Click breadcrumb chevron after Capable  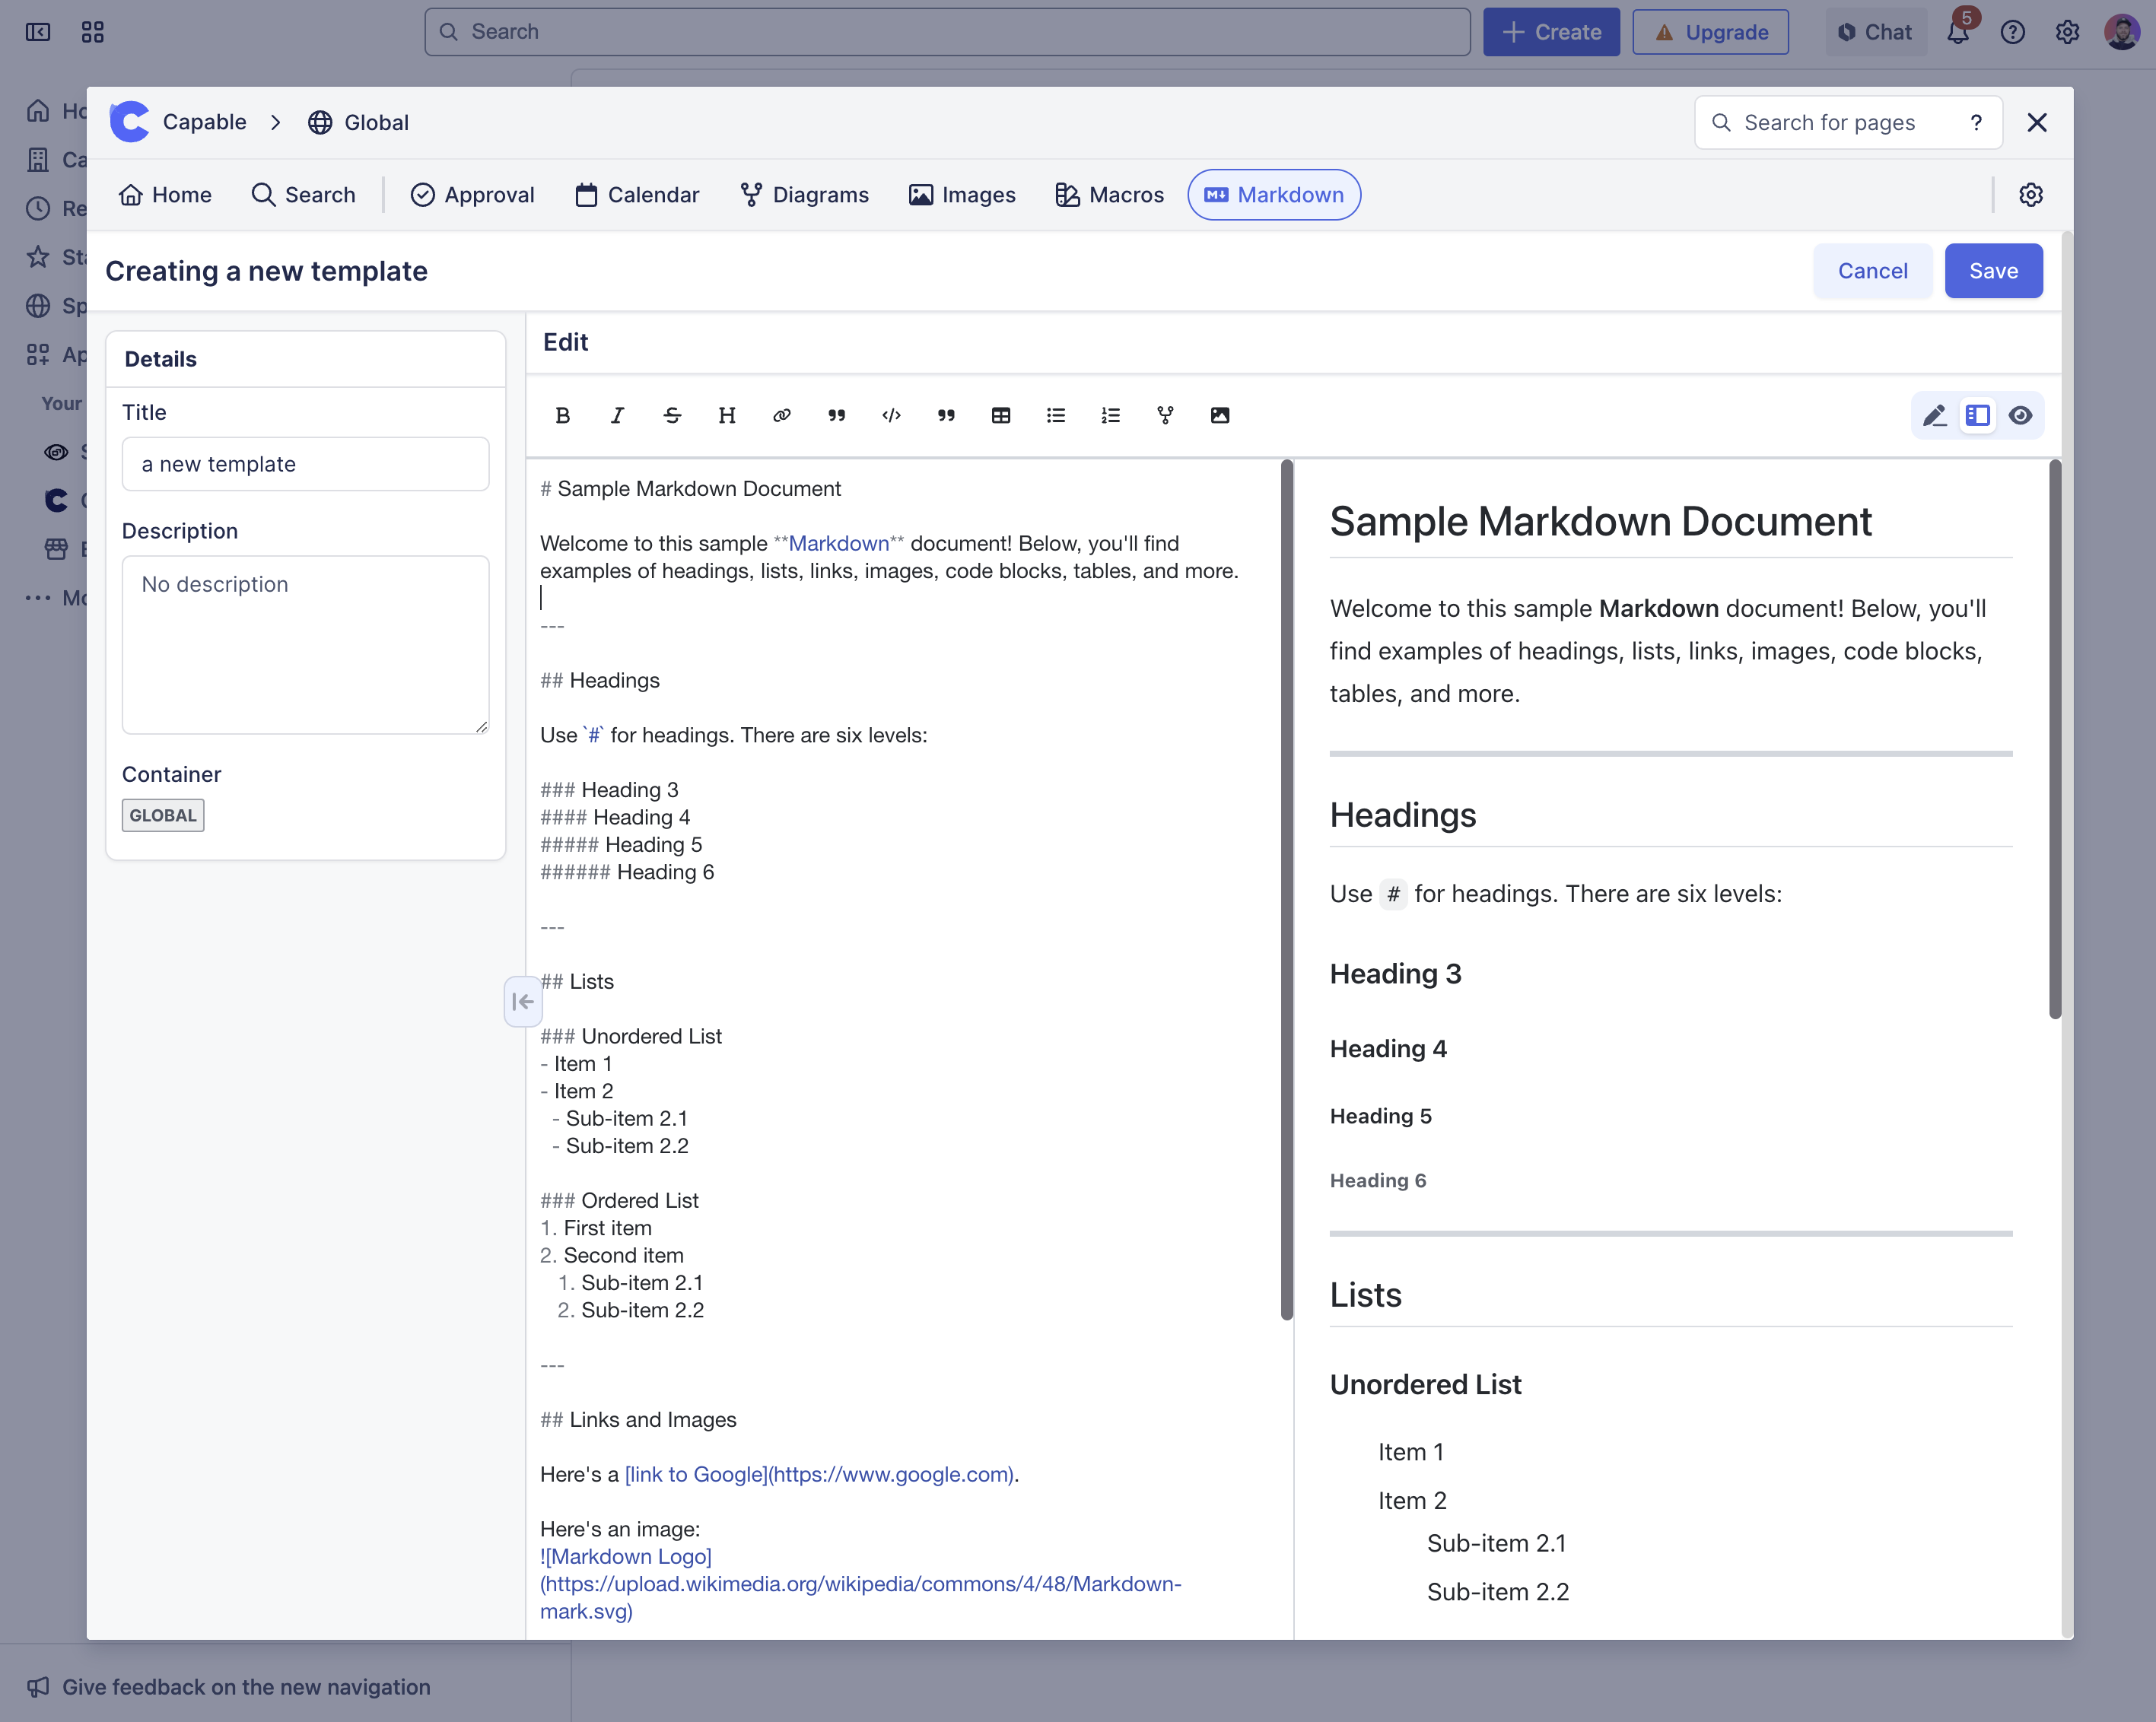(x=276, y=122)
